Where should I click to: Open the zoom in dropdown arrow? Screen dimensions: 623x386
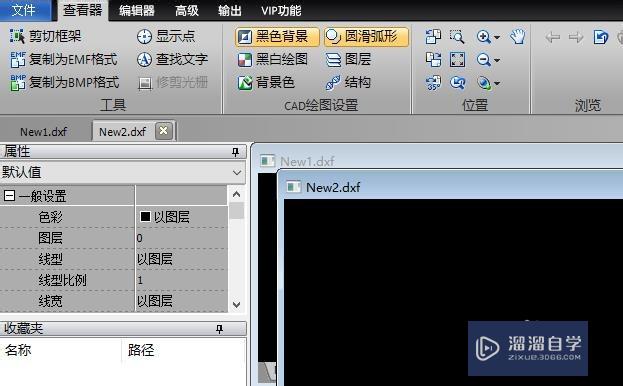coord(497,38)
